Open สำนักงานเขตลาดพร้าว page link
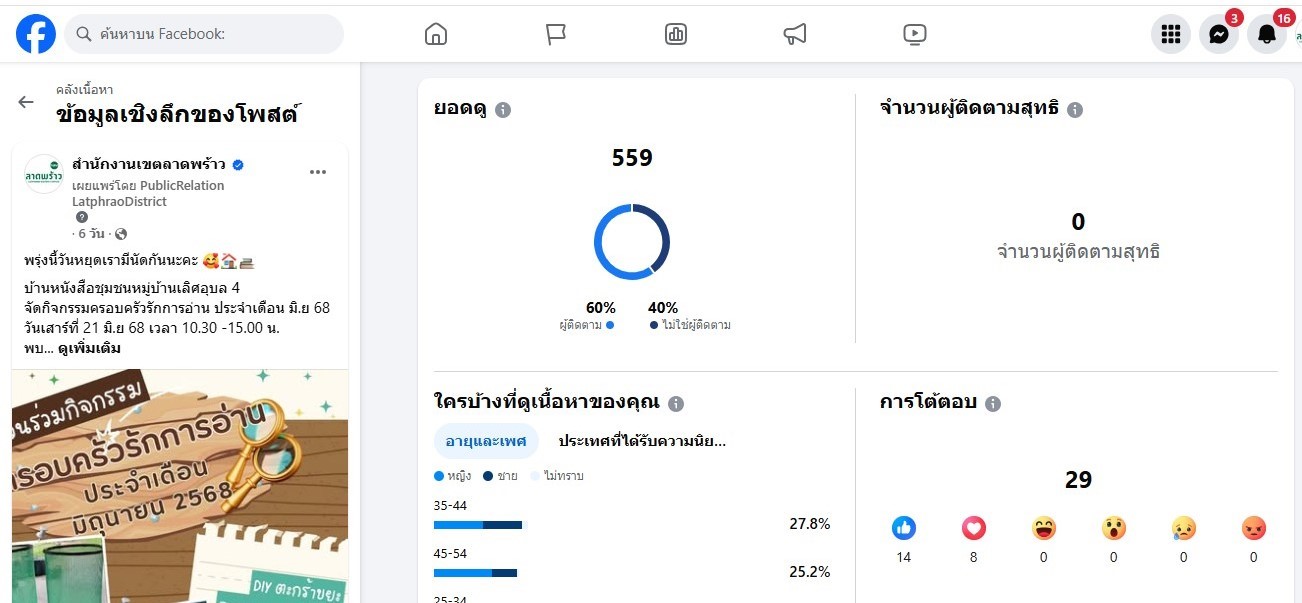 coord(149,164)
